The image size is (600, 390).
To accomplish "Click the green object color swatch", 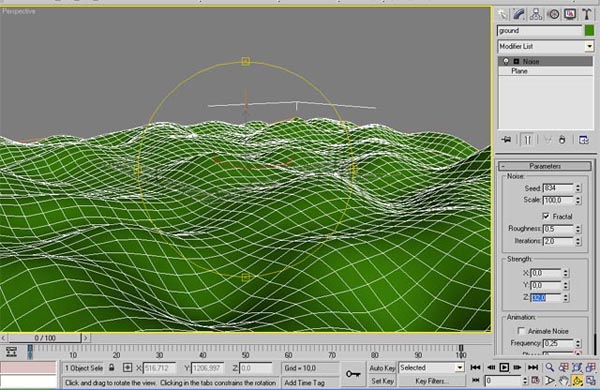I will [x=589, y=30].
